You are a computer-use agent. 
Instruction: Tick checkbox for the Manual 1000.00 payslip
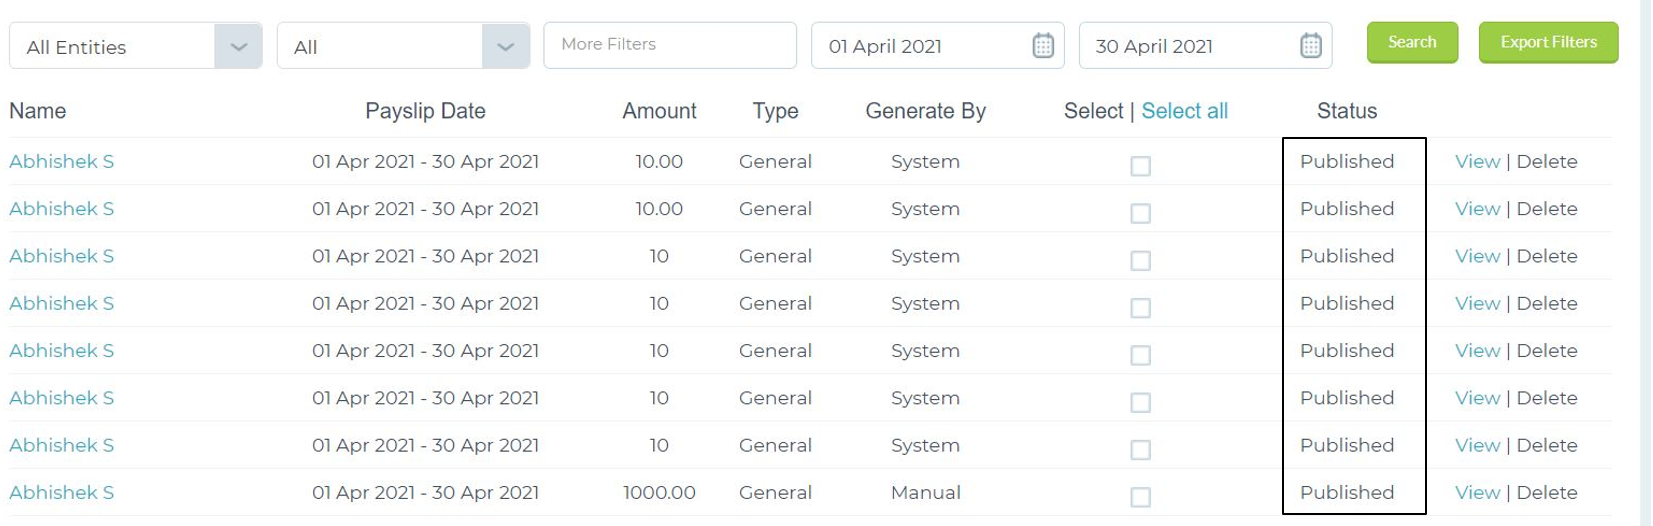(x=1140, y=497)
